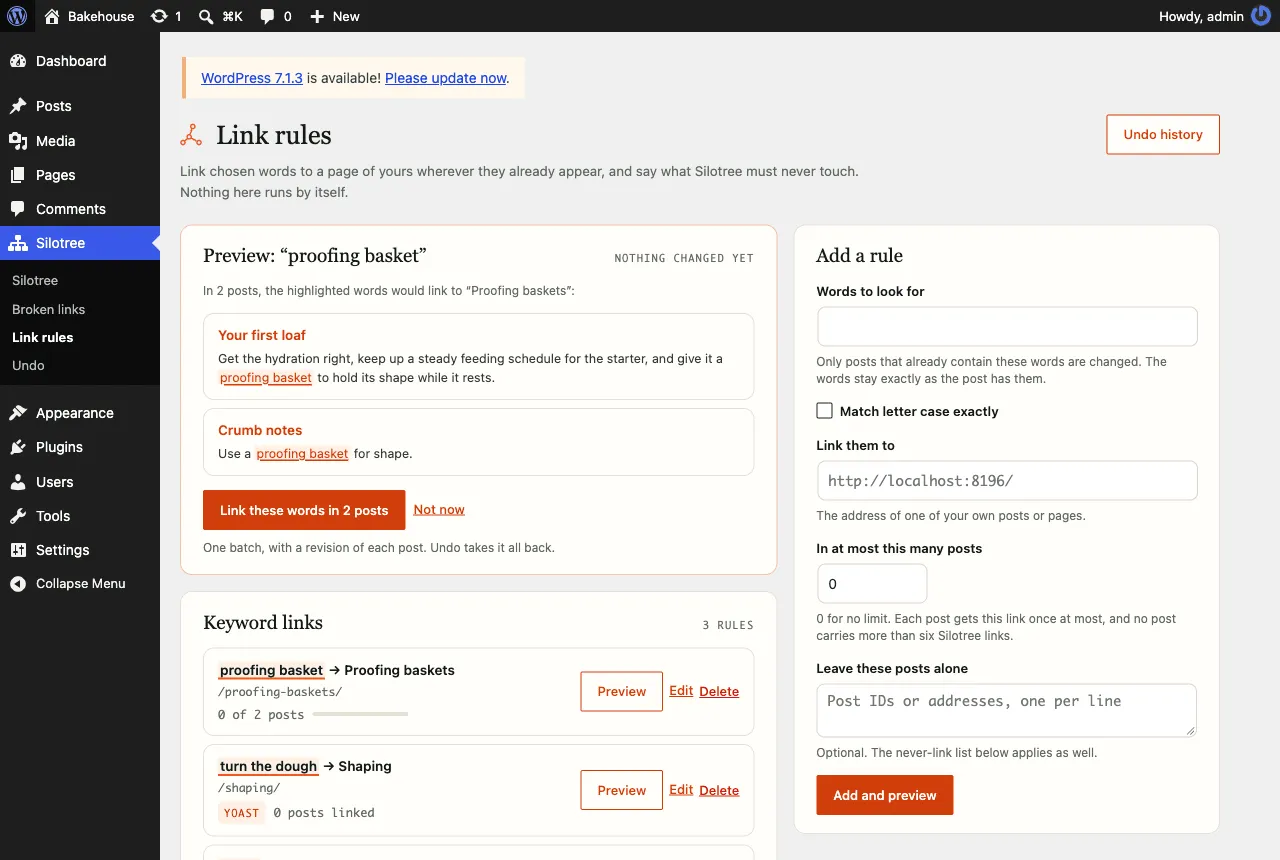Open the Settings menu
This screenshot has height=860, width=1280.
tap(80, 550)
